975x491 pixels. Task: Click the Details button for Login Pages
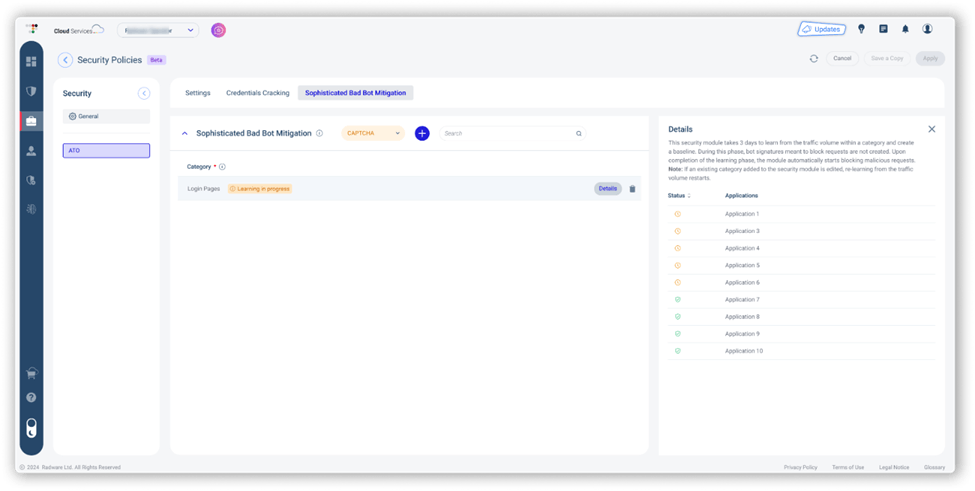click(x=608, y=188)
